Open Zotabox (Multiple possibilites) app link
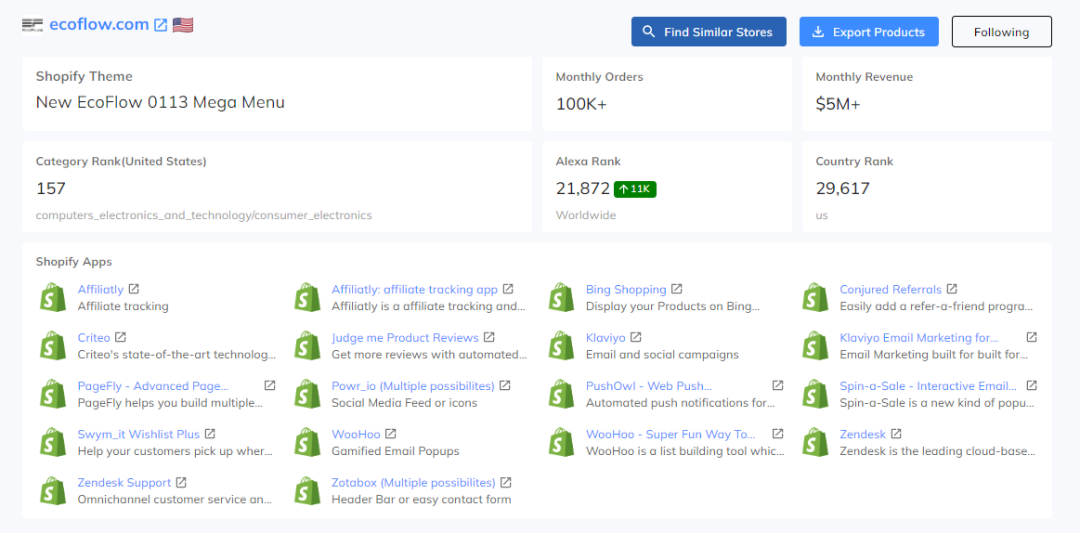1080x533 pixels. click(x=413, y=483)
